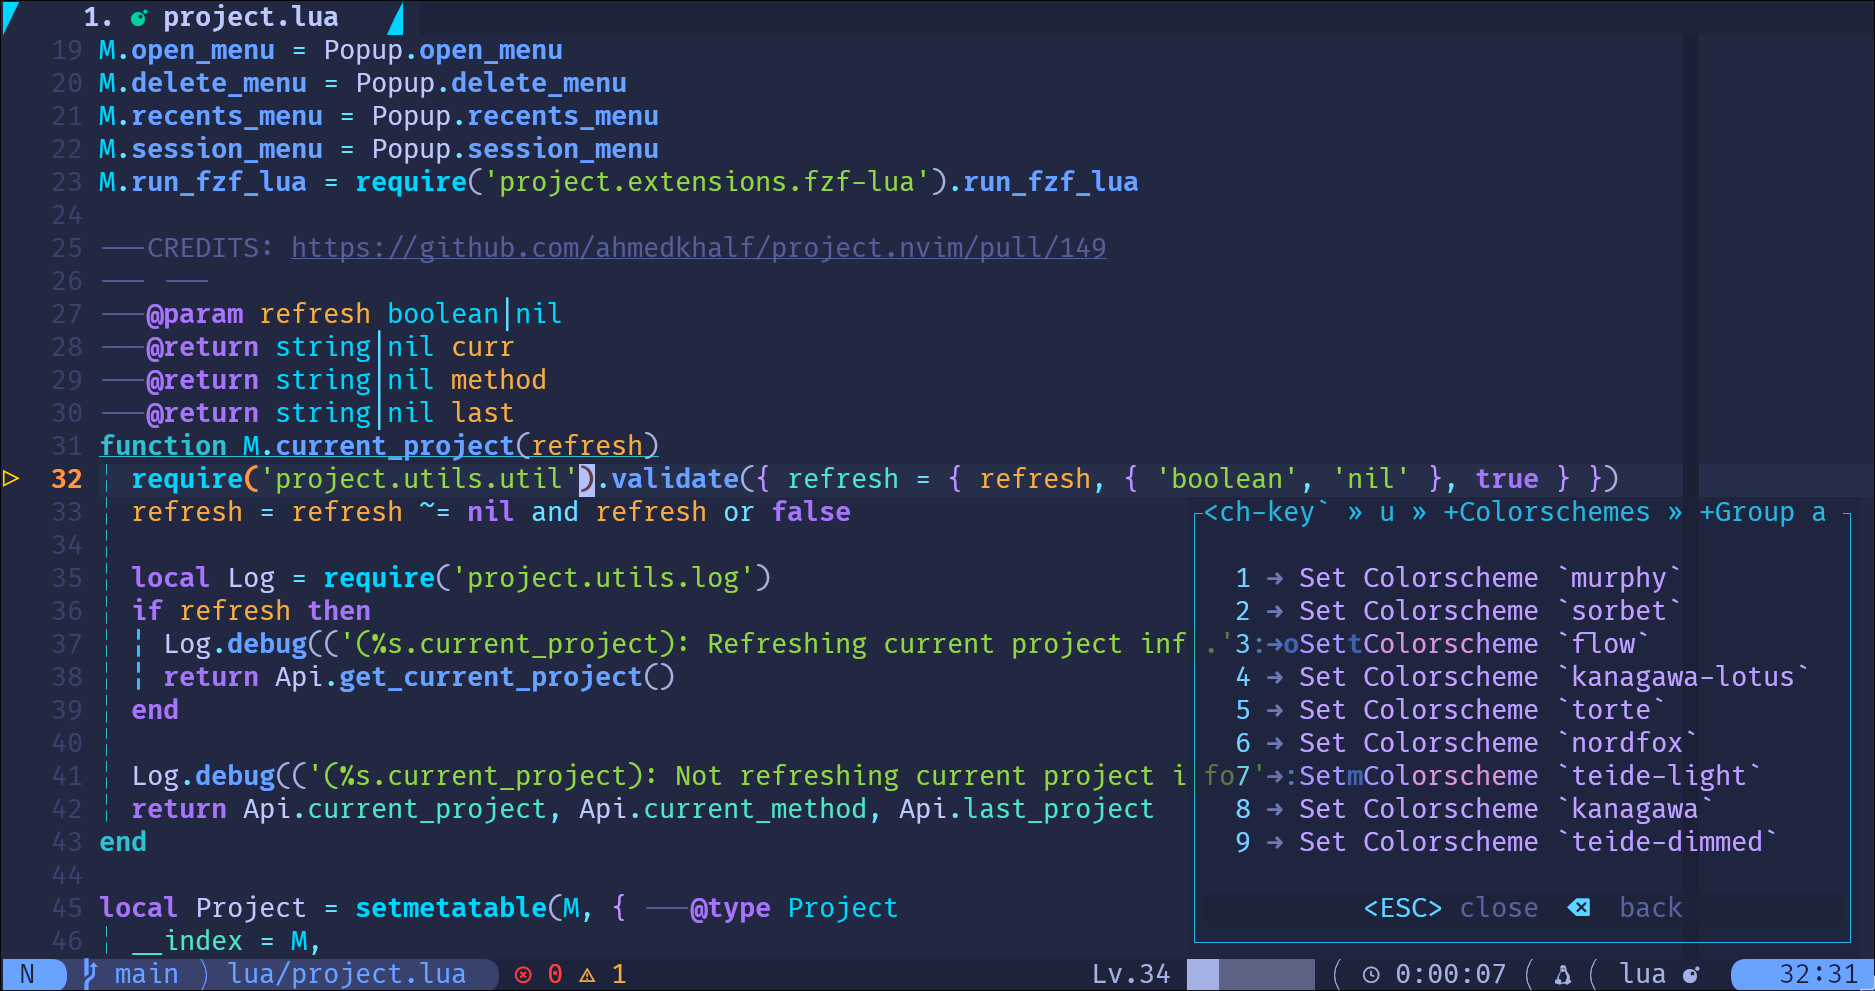Click the flask icon before the lua segment

point(1562,973)
